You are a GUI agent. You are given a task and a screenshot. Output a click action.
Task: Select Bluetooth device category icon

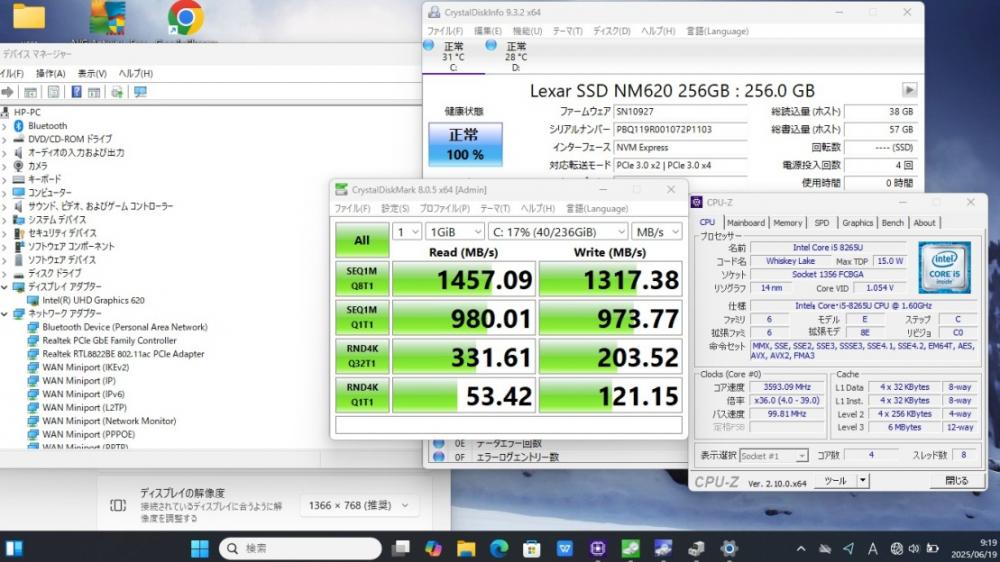click(18, 126)
